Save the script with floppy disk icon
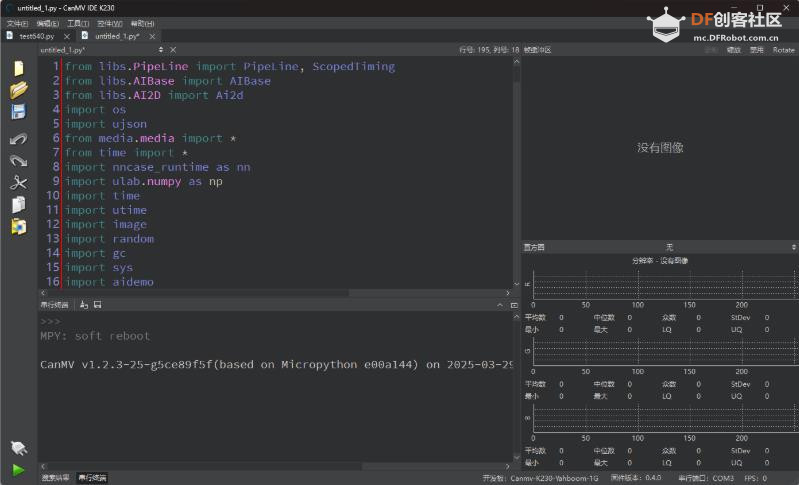The height and width of the screenshot is (485, 799). click(18, 112)
